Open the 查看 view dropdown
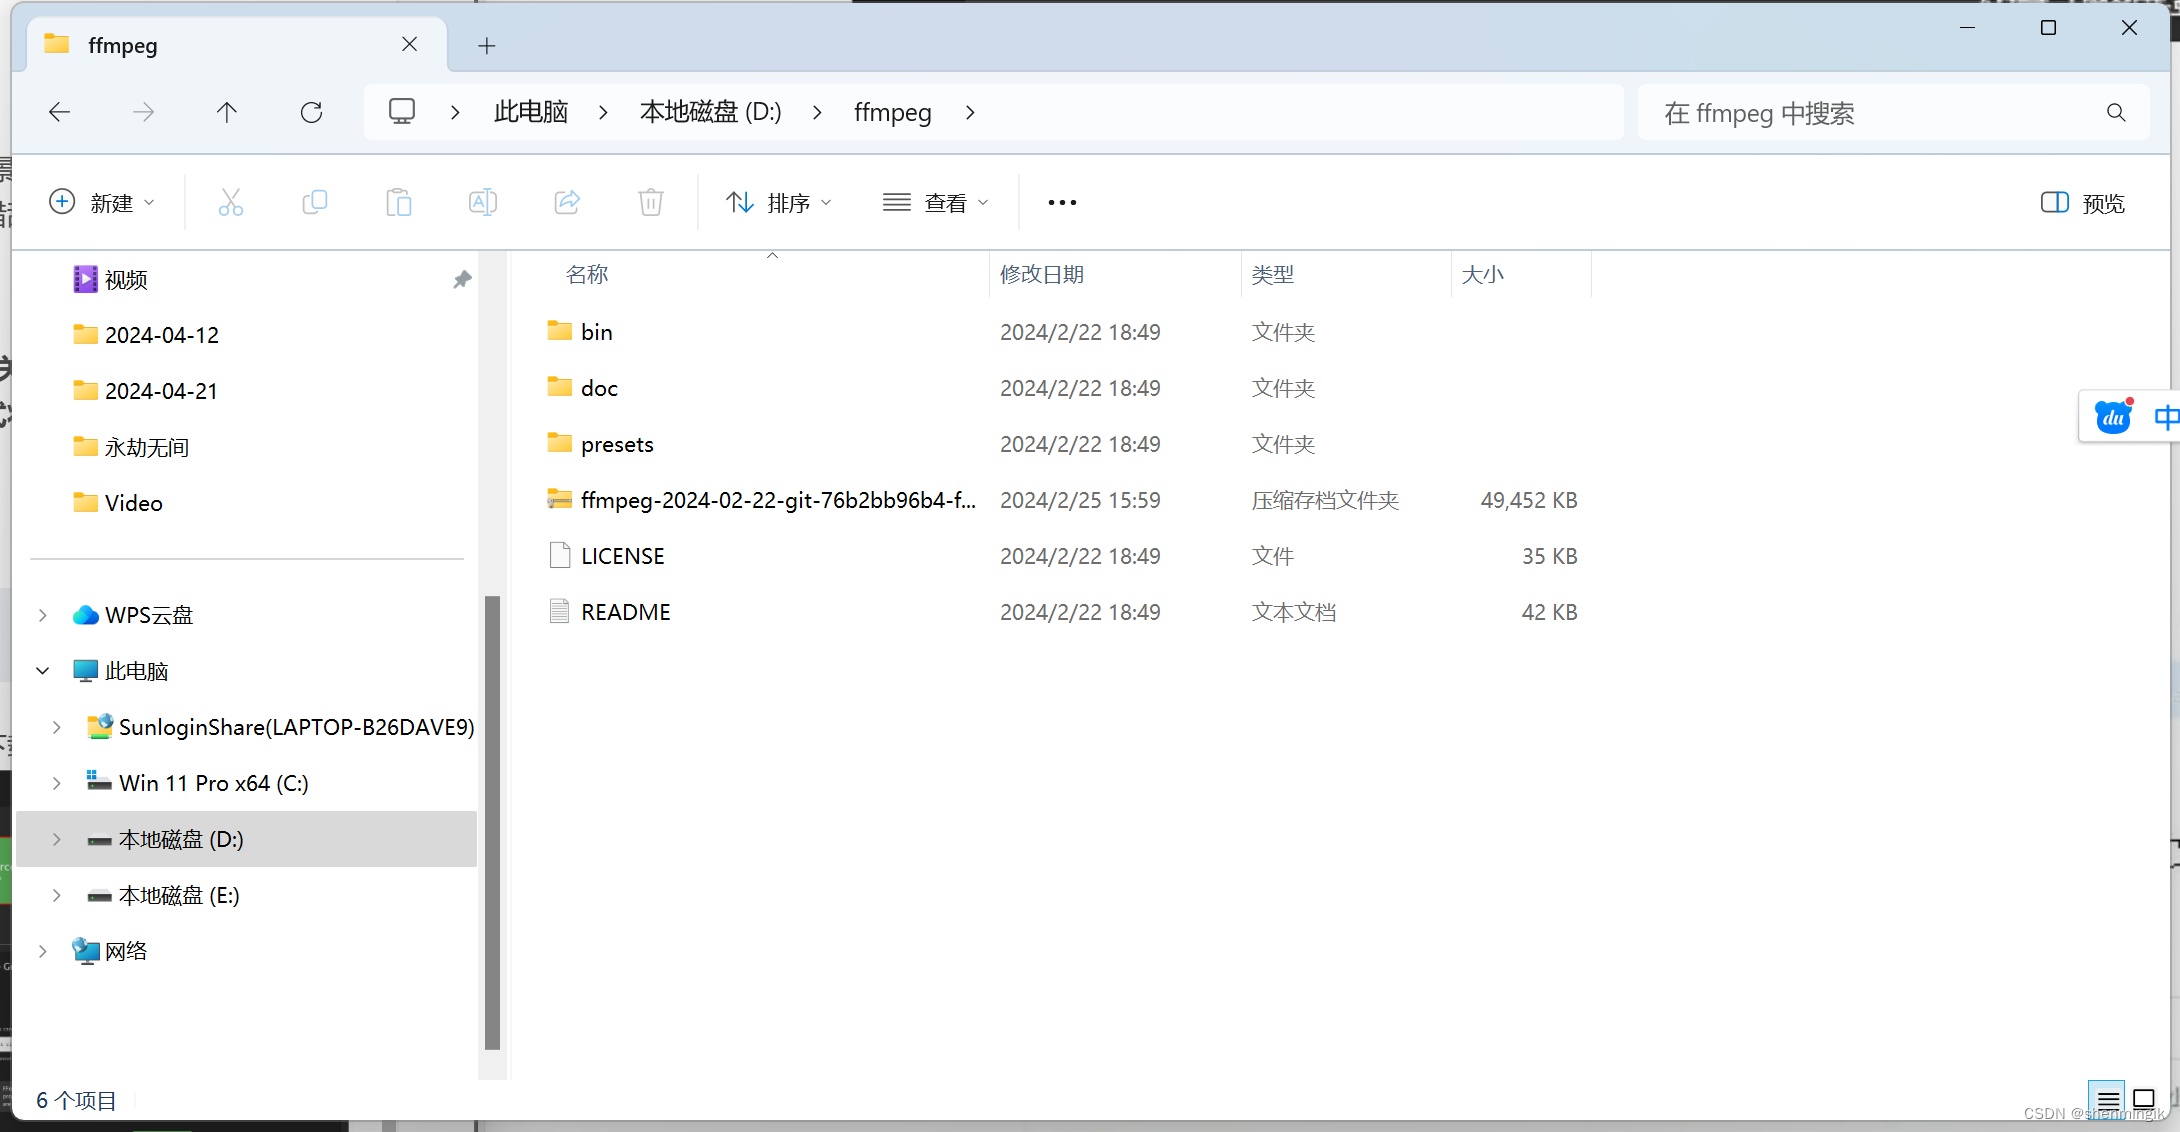This screenshot has width=2180, height=1132. [x=936, y=202]
